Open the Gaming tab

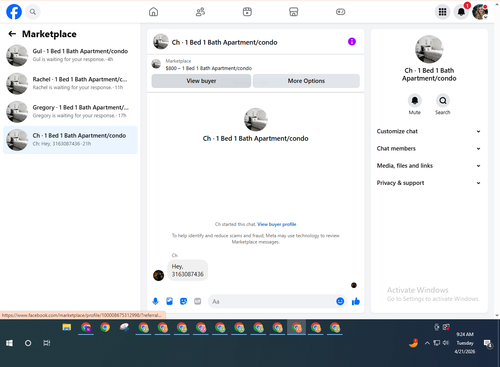(340, 12)
